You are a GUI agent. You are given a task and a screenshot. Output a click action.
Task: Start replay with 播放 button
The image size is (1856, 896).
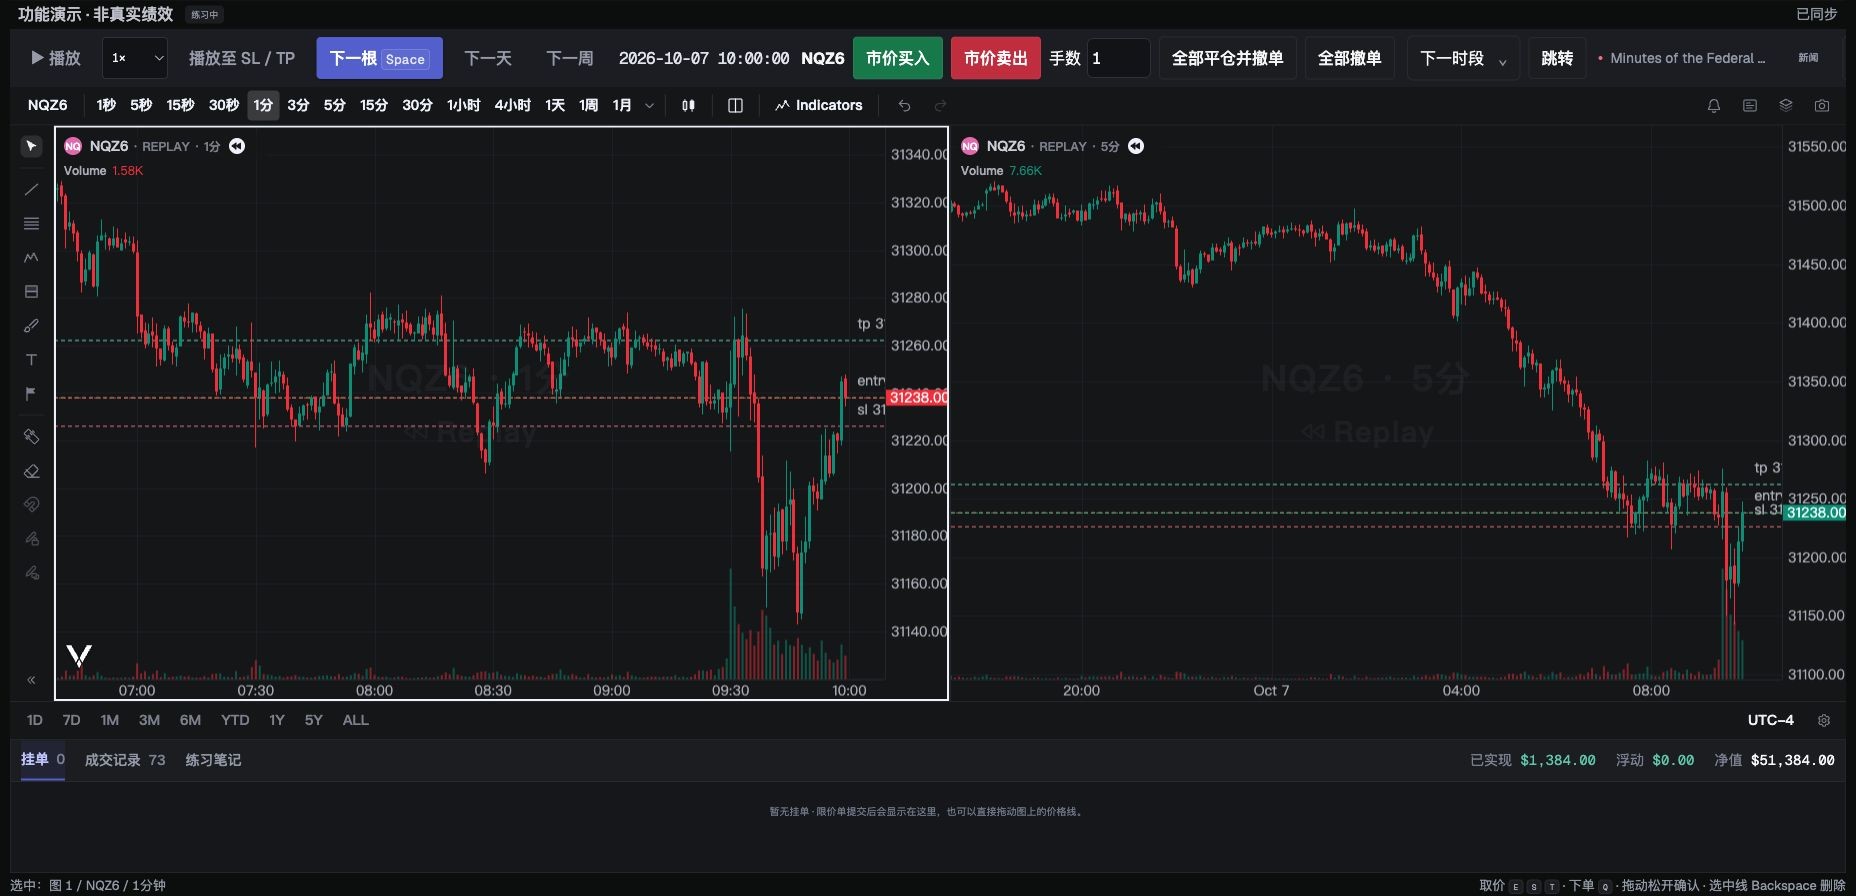click(x=56, y=58)
